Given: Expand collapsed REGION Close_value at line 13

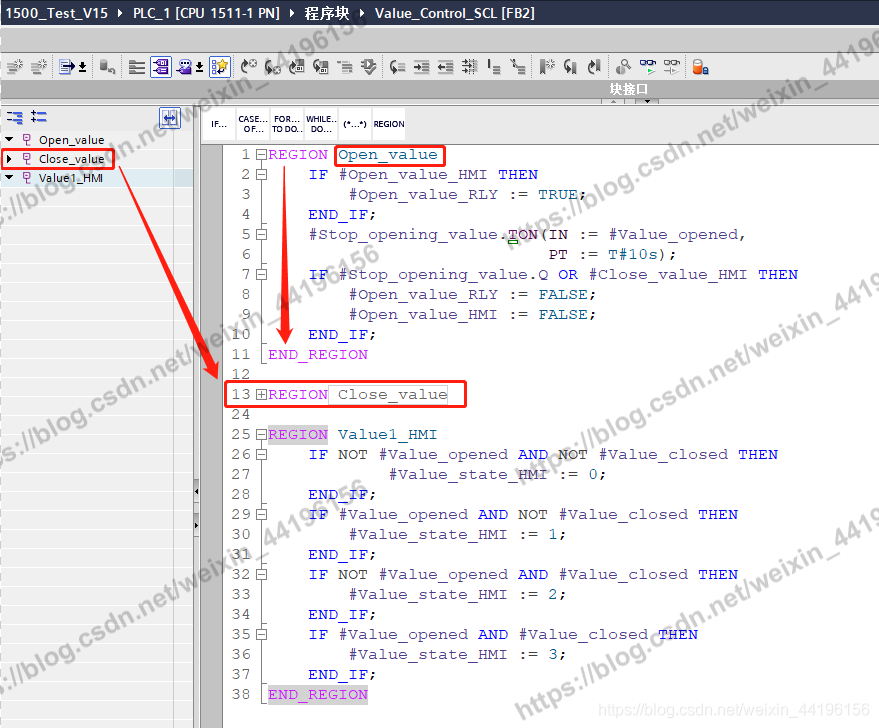Looking at the screenshot, I should (x=261, y=395).
